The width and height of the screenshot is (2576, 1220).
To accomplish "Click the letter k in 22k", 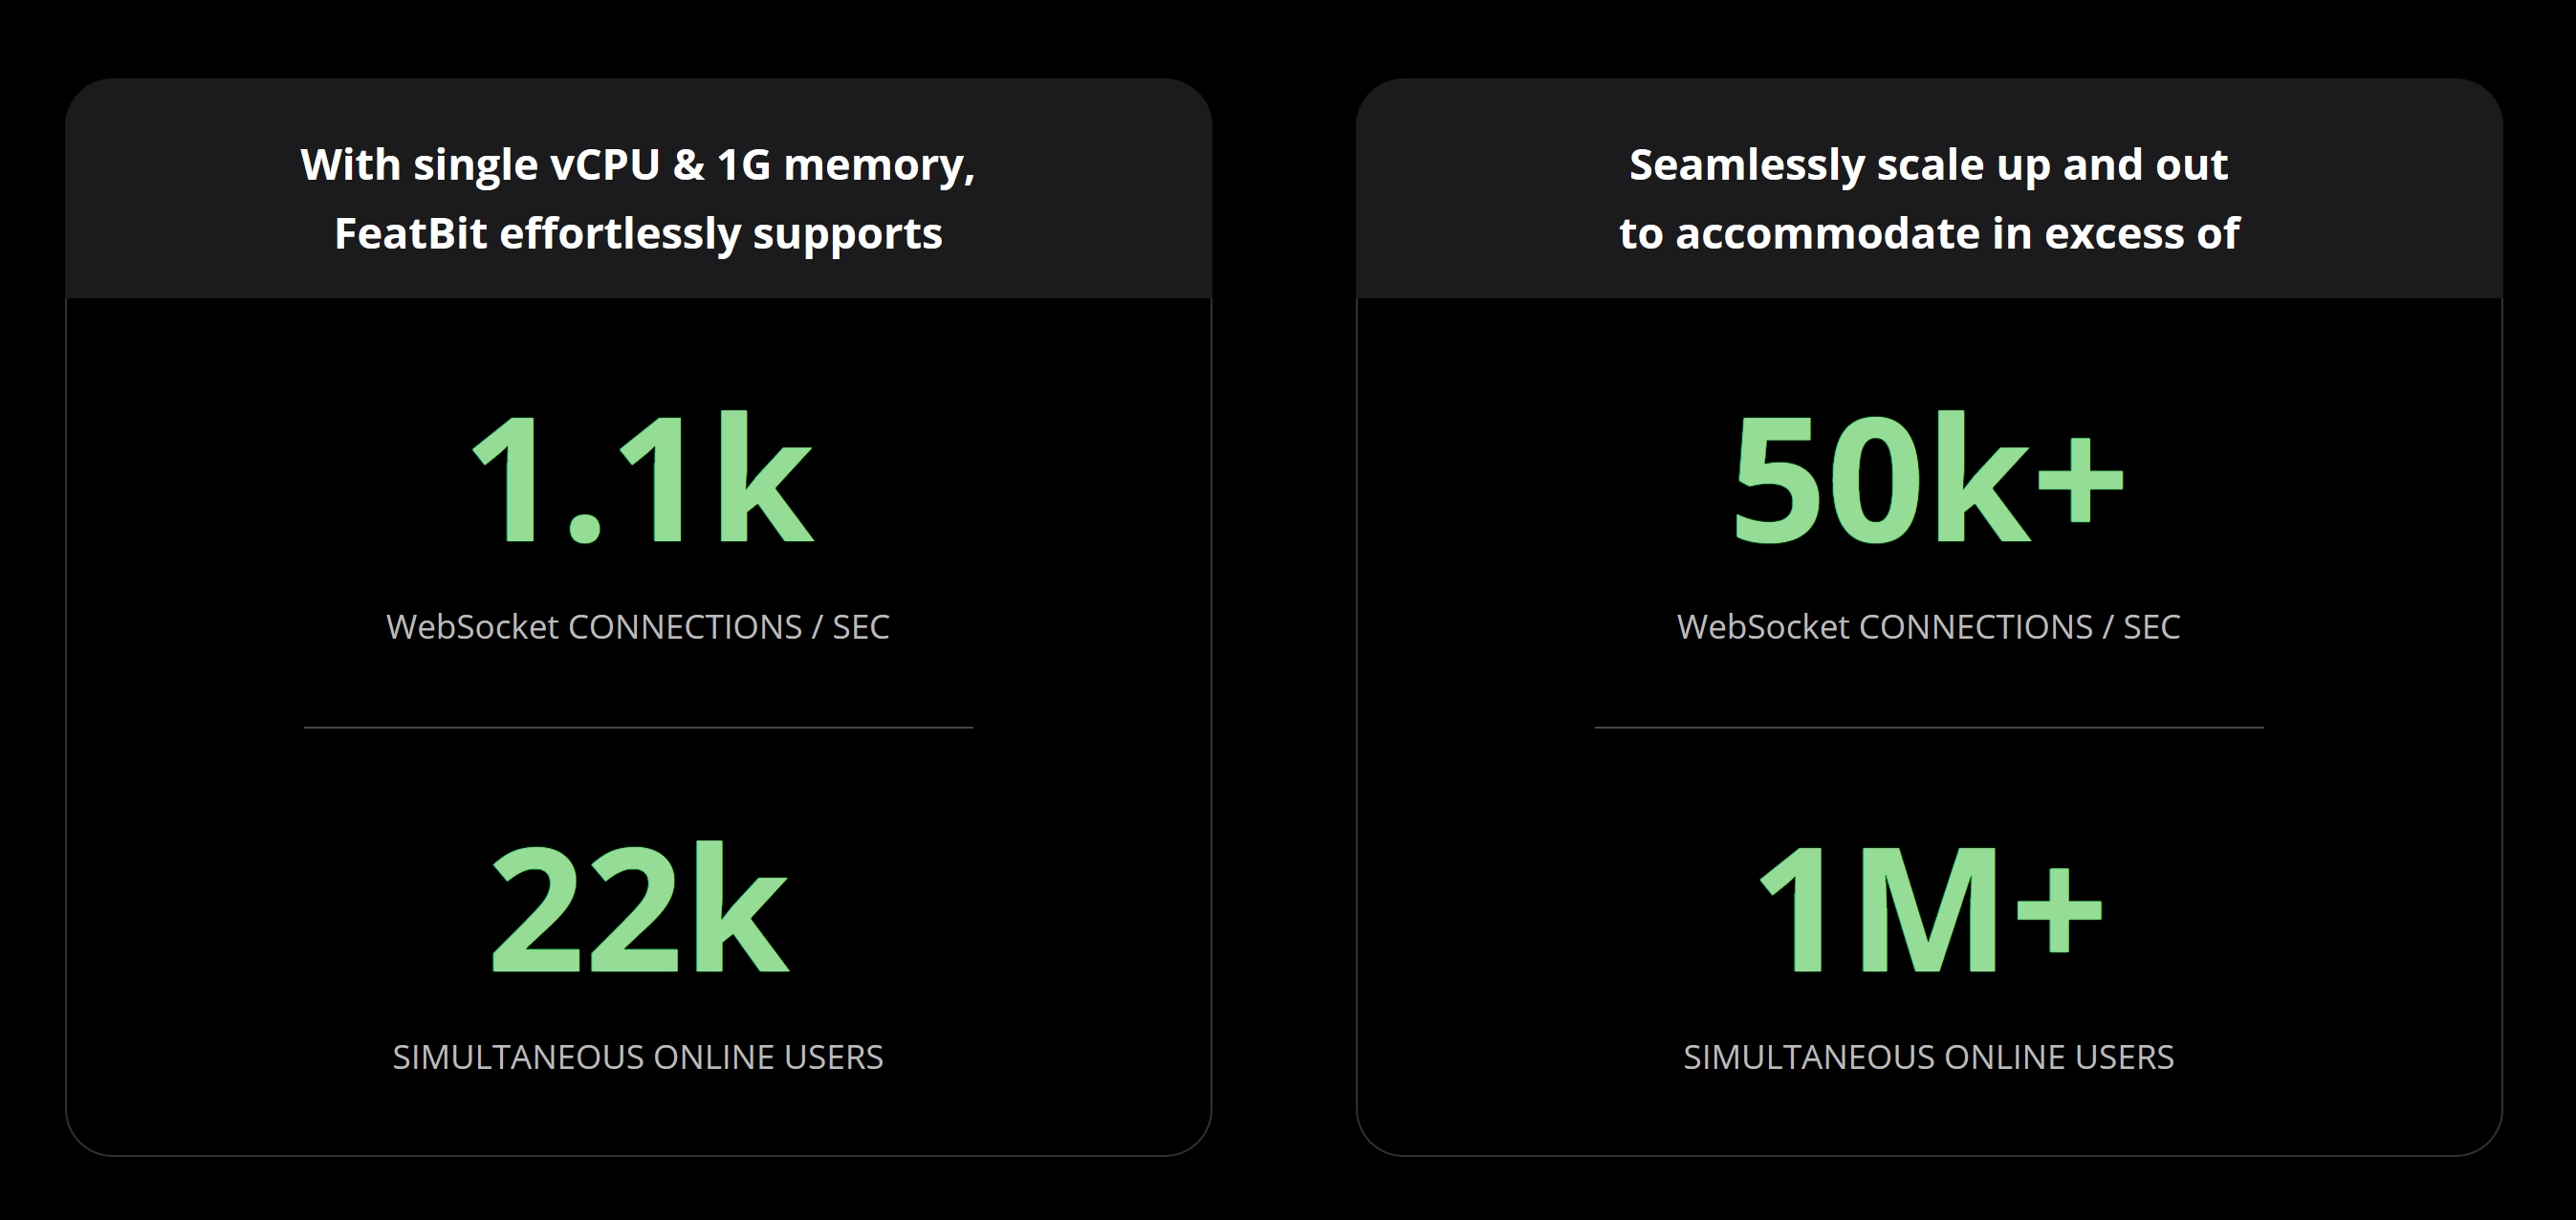I will tap(740, 905).
